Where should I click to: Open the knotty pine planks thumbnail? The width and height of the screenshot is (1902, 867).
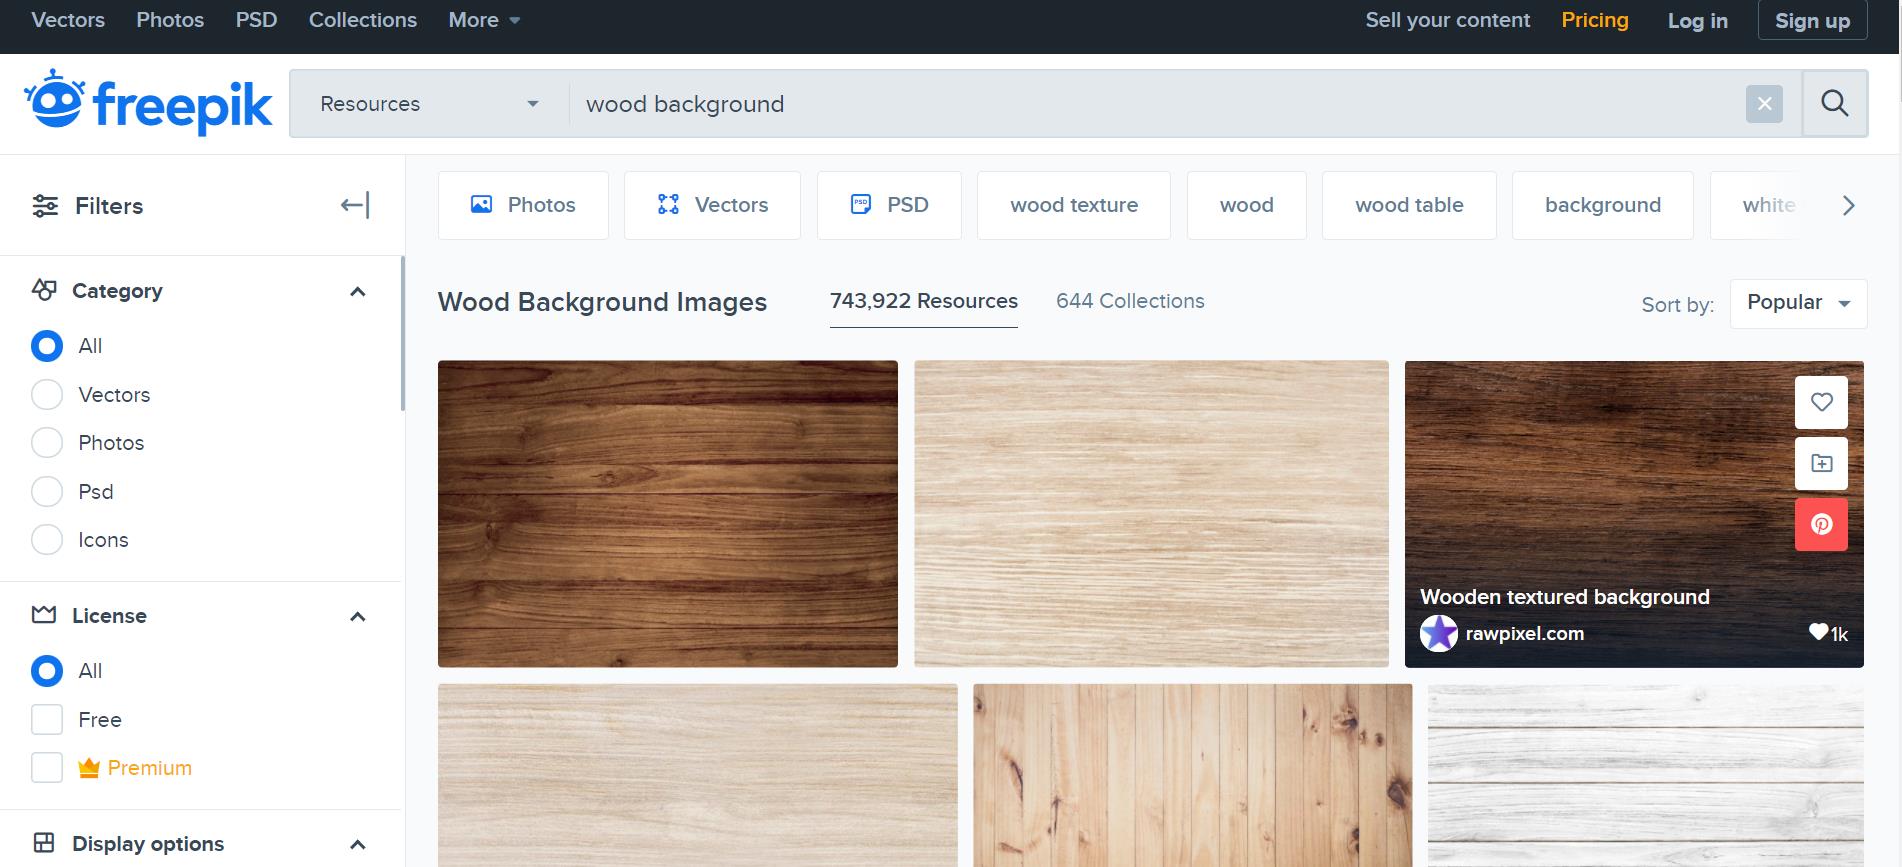tap(1192, 775)
